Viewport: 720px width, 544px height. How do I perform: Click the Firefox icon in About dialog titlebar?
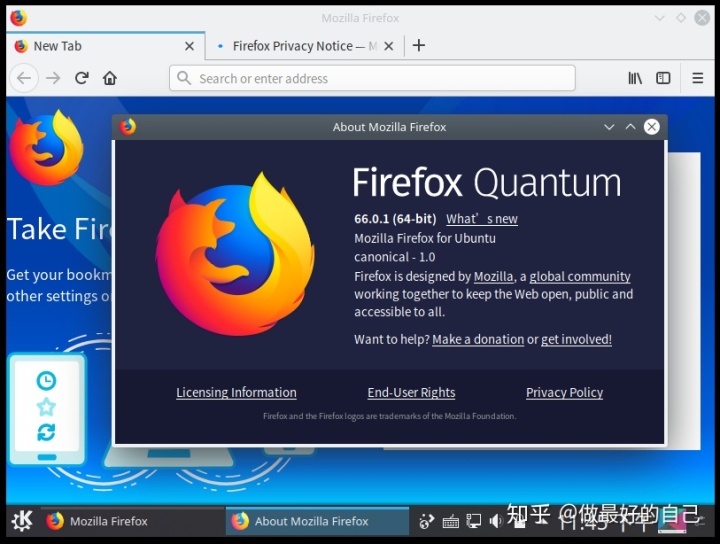click(128, 127)
